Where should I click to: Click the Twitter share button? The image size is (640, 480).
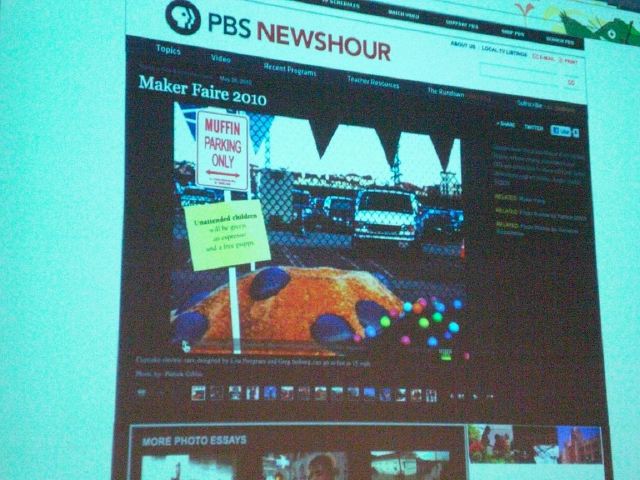click(533, 128)
